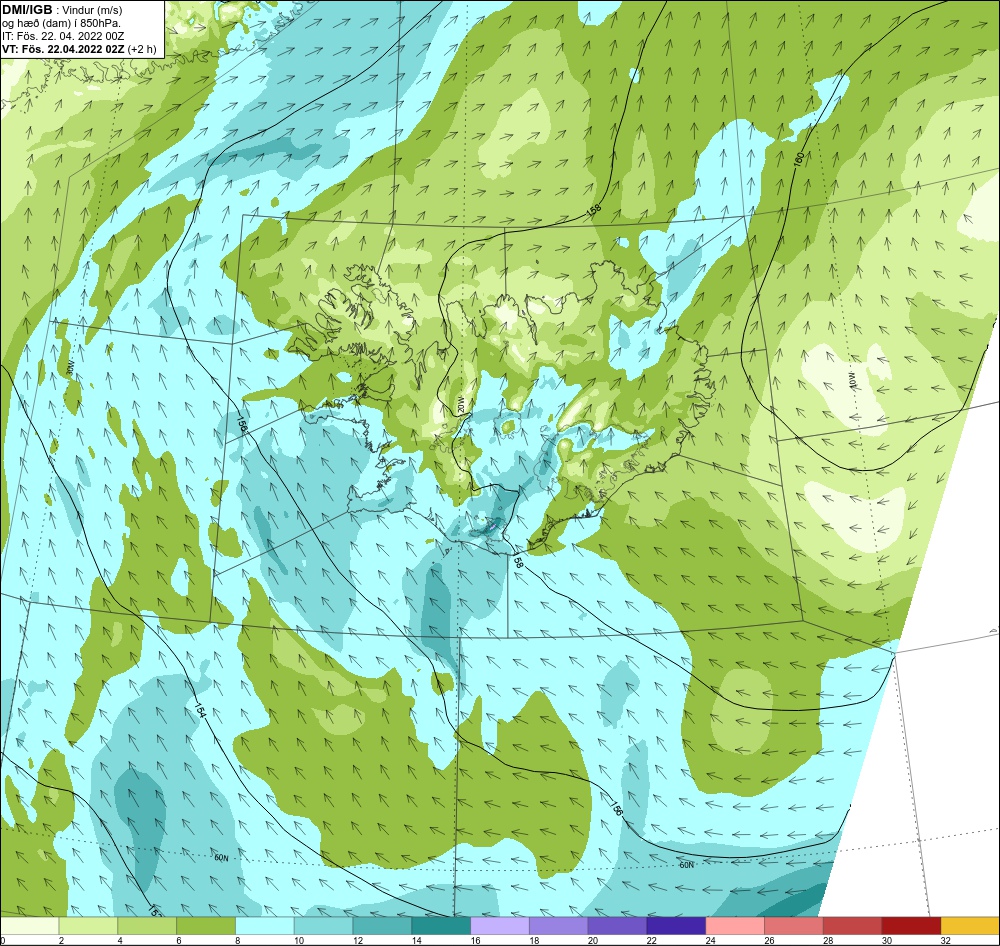The width and height of the screenshot is (1000, 946).
Task: Click the 16–18 m/s lavender legend swatch
Action: pyautogui.click(x=500, y=926)
